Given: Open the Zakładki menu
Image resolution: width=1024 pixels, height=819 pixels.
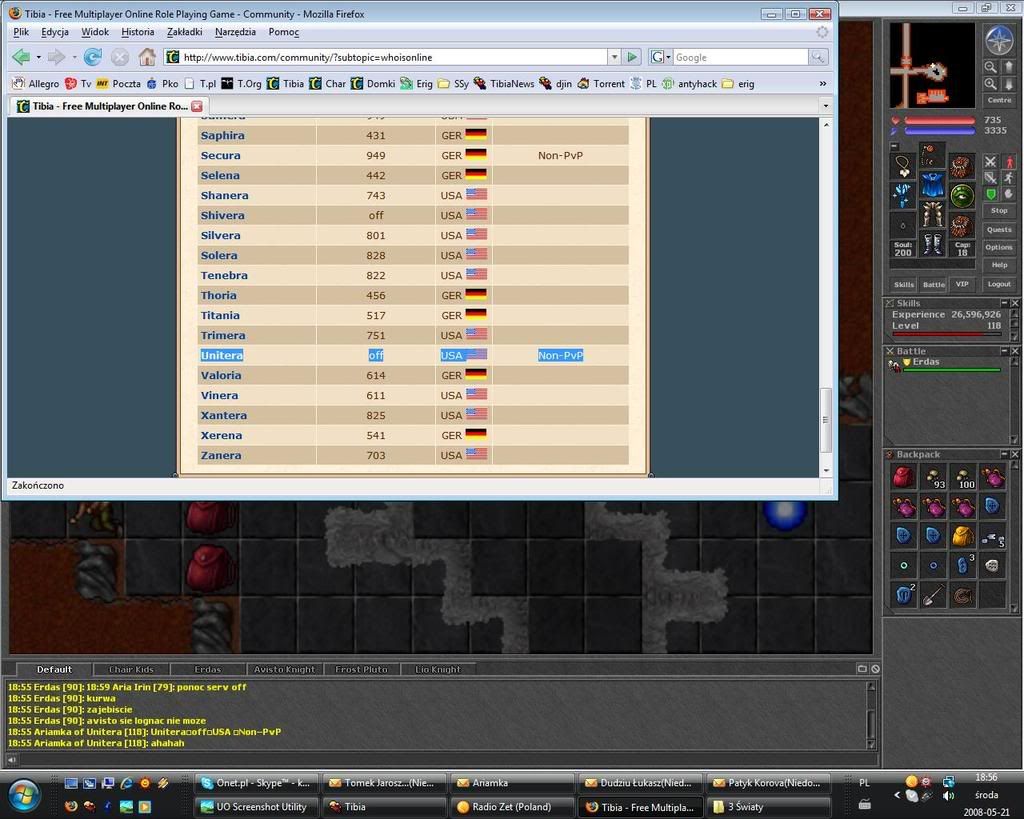Looking at the screenshot, I should (x=184, y=31).
